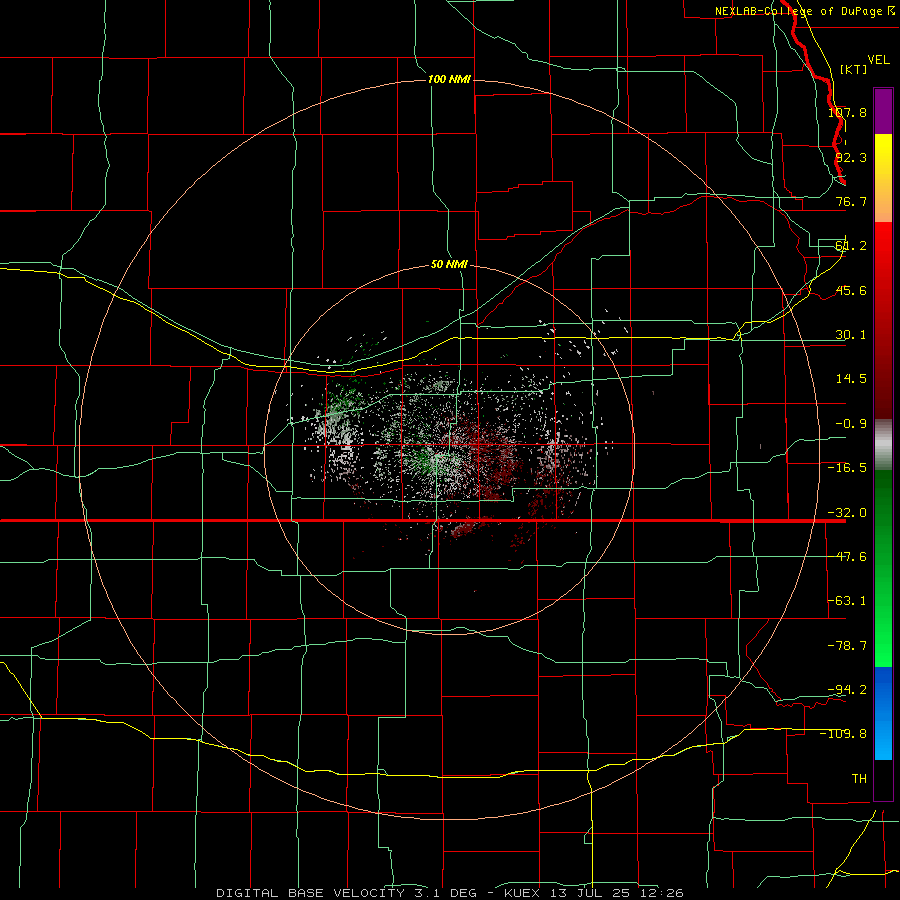Click the 50 NMI range ring label

click(449, 264)
